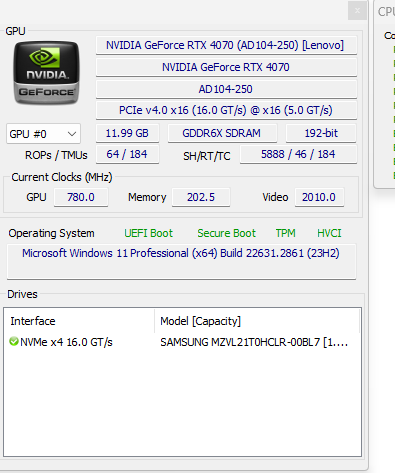Image resolution: width=395 pixels, height=473 pixels.
Task: Click the Video clock value 2010.0
Action: (319, 197)
